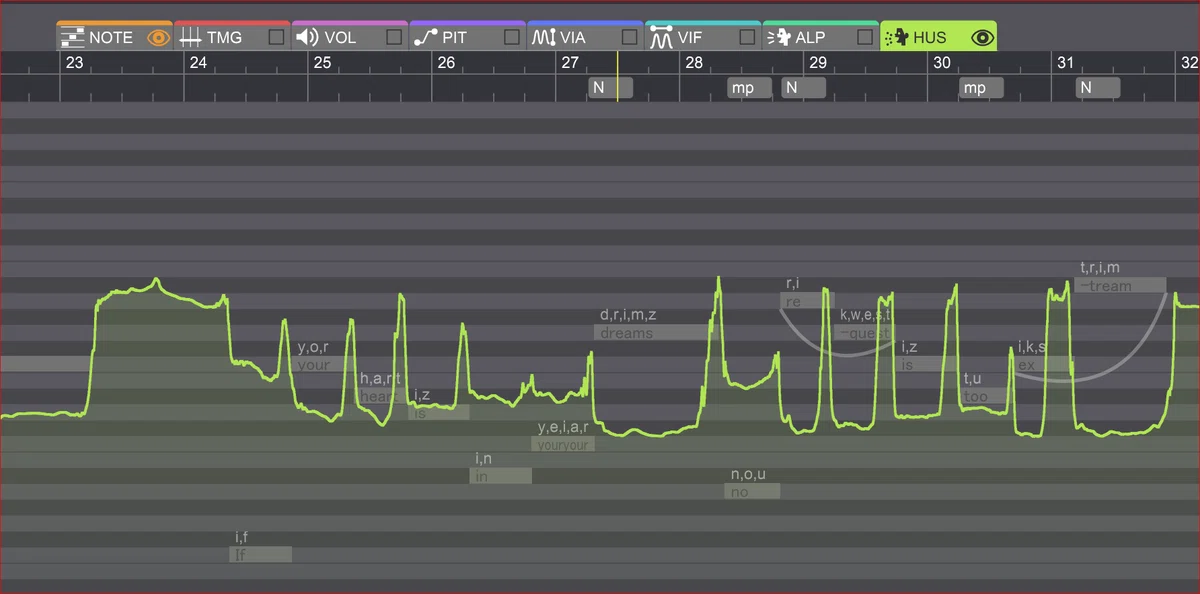
Task: Select the N dynamics marker near measure 27
Action: point(610,88)
